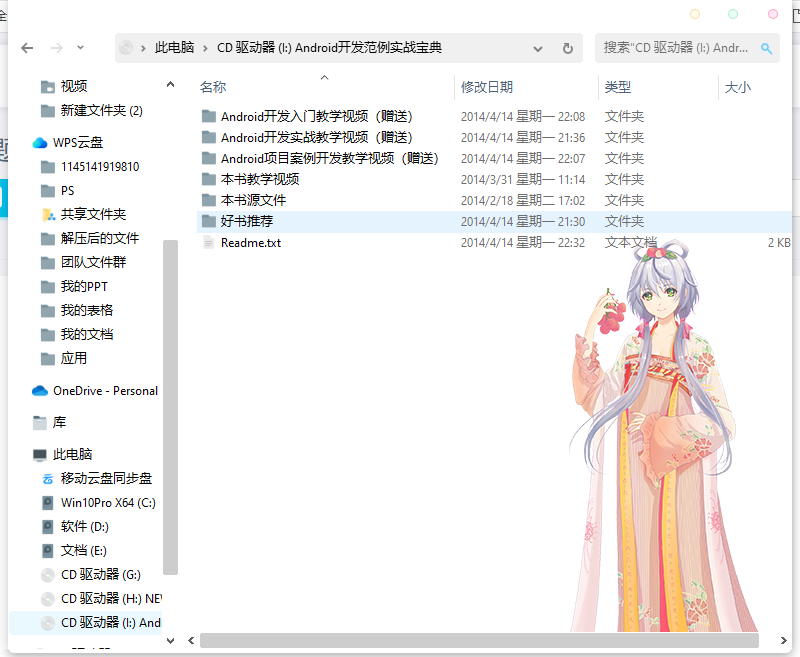
Task: Open 解压后的文件 in the sidebar
Action: pos(99,238)
